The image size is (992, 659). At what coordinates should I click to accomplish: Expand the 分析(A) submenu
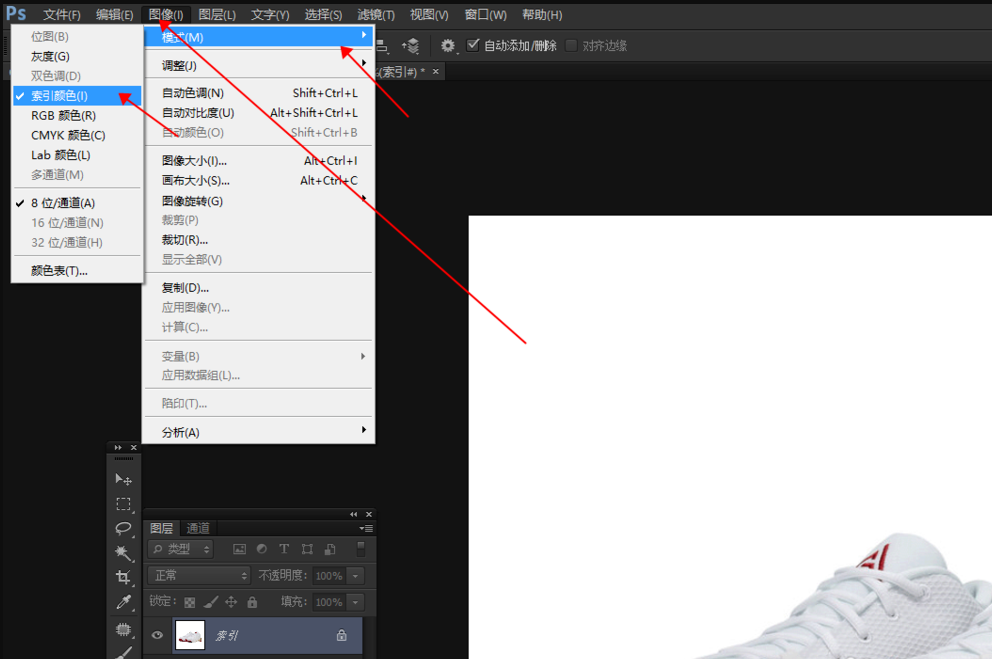tap(259, 433)
